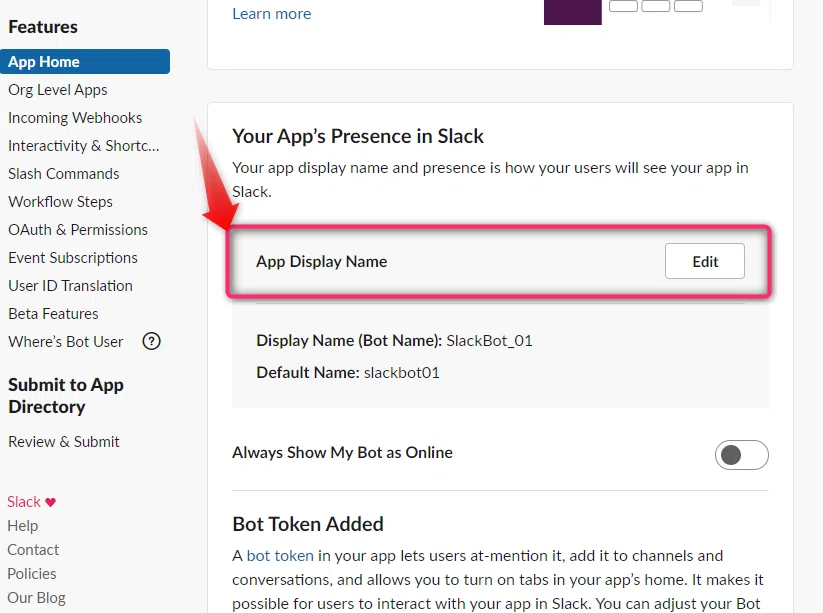This screenshot has height=613, width=823.
Task: Visit Our Blog footer link
Action: (x=36, y=598)
